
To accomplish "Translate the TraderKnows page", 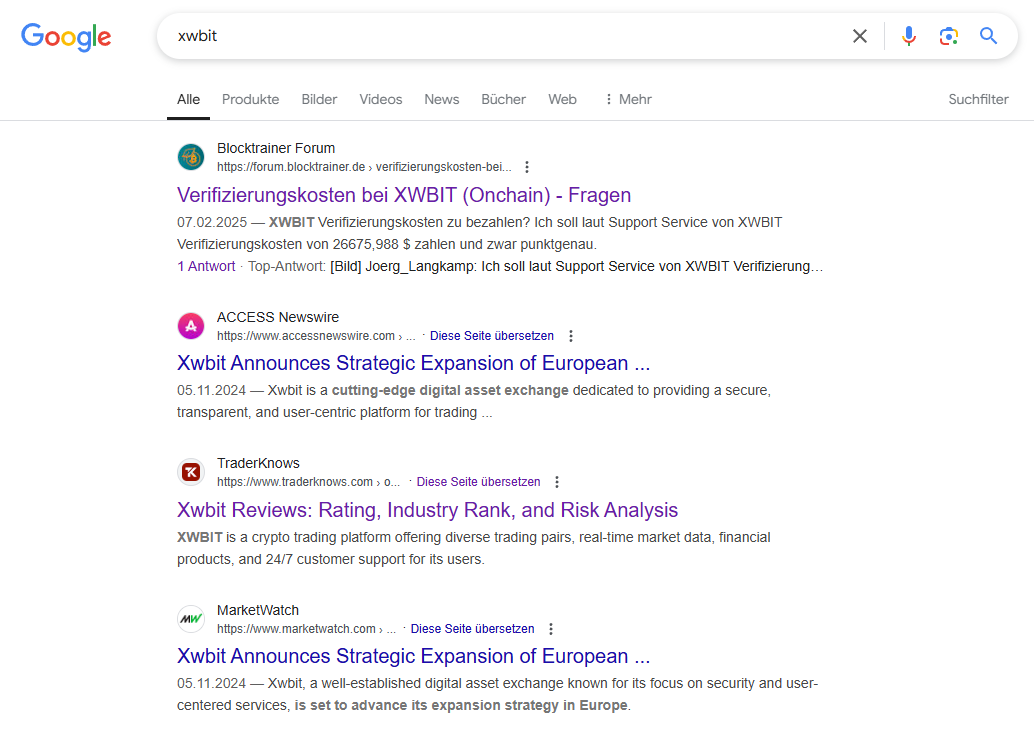I will 478,482.
